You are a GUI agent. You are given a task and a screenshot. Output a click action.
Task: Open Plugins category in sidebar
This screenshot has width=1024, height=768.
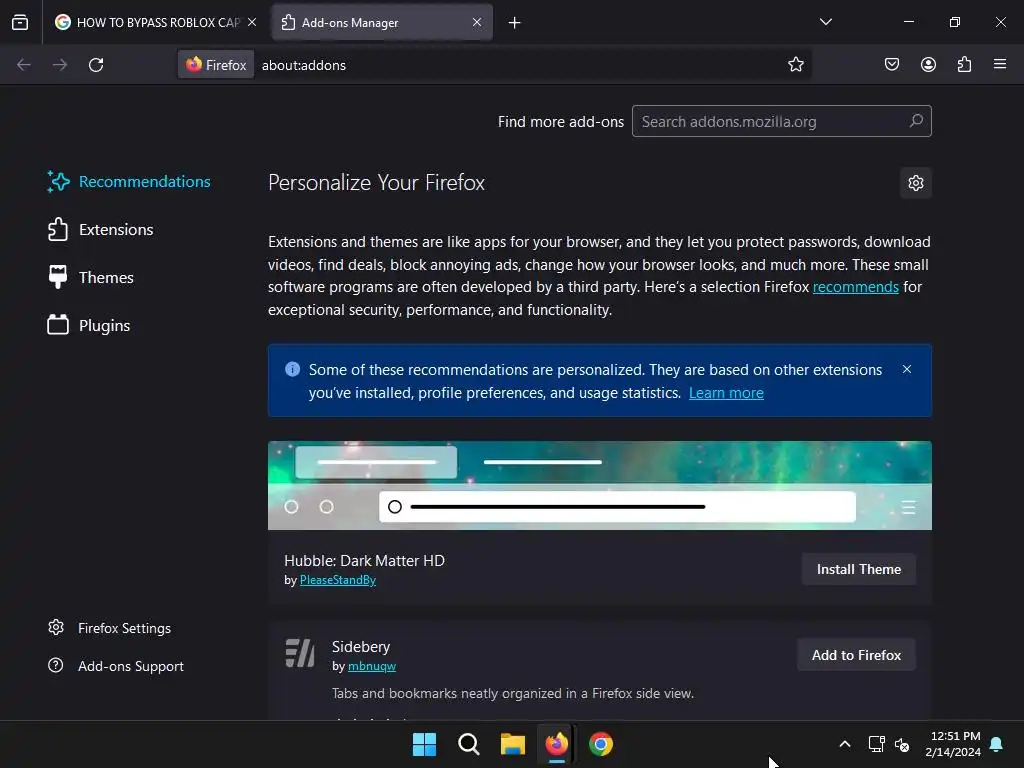[x=89, y=325]
